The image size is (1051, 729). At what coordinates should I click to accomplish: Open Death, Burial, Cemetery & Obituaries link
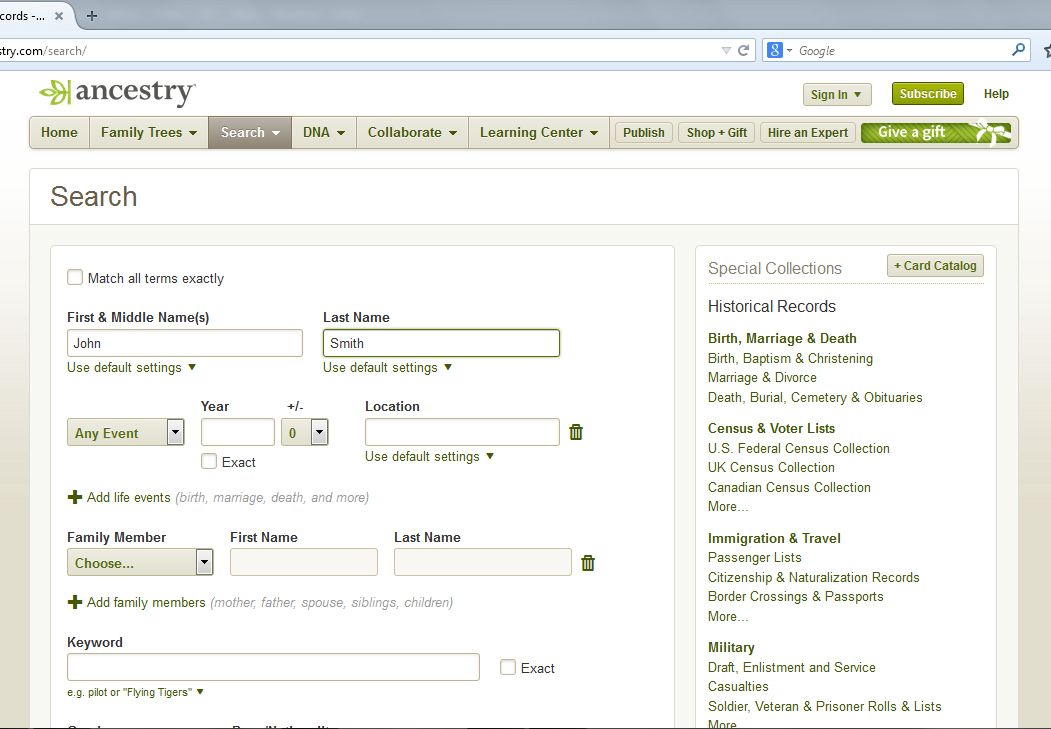(815, 397)
